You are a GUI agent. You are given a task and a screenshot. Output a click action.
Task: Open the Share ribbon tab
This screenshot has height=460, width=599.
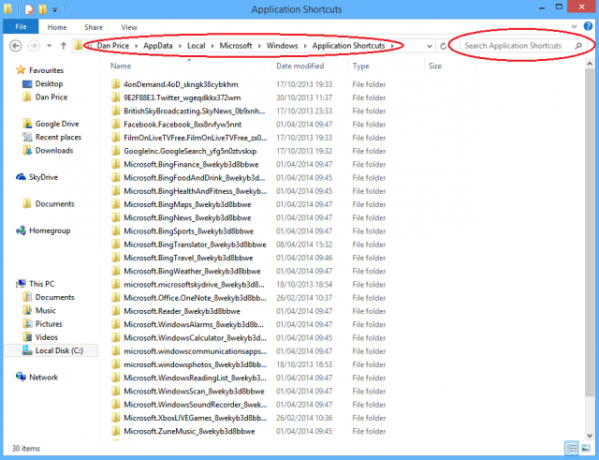[93, 27]
